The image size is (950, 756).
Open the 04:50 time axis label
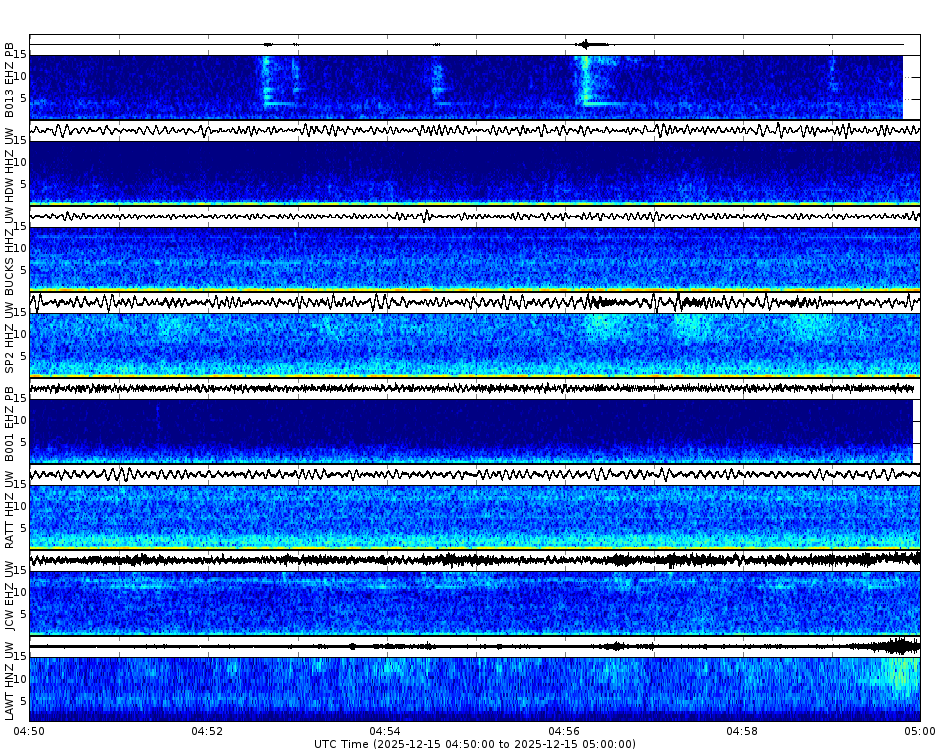point(28,731)
